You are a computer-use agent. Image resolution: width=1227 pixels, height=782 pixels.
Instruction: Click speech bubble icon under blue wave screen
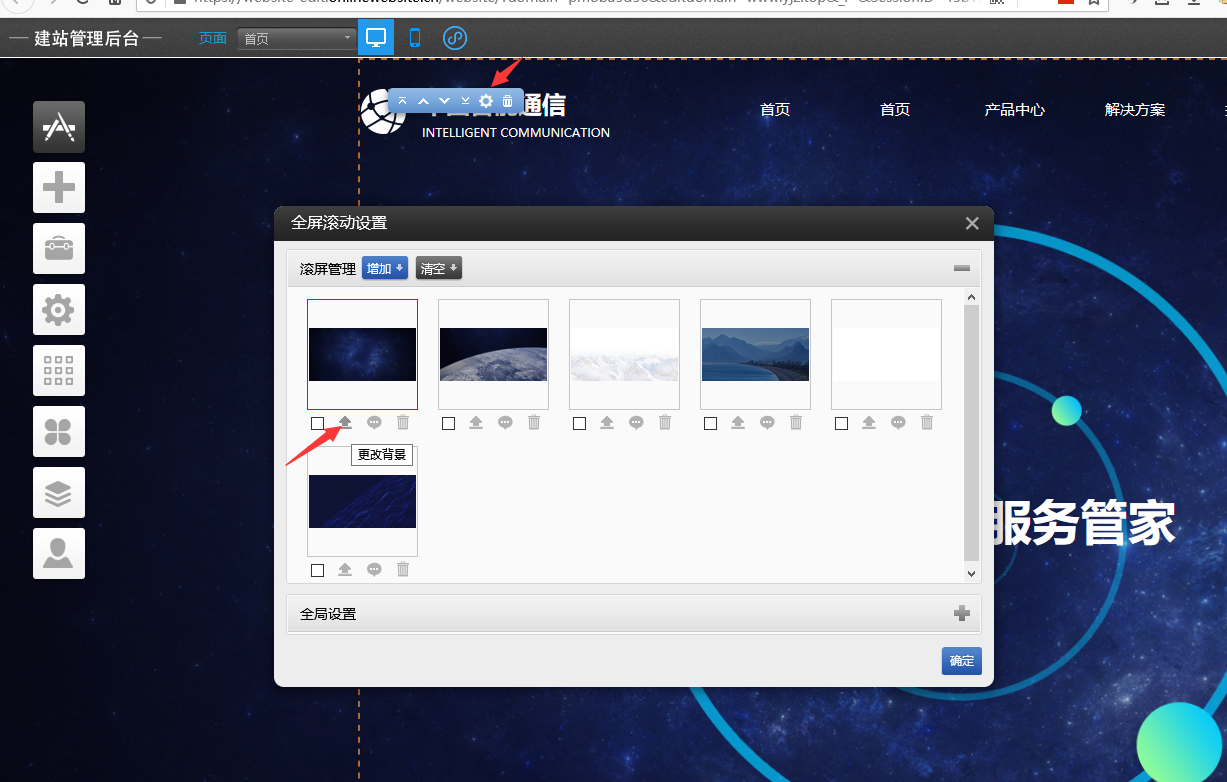point(374,569)
